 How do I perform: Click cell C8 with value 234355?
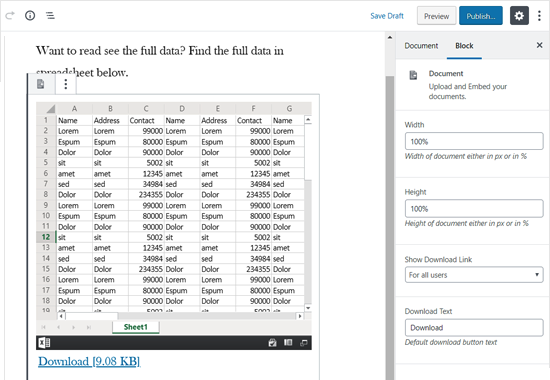(x=146, y=194)
